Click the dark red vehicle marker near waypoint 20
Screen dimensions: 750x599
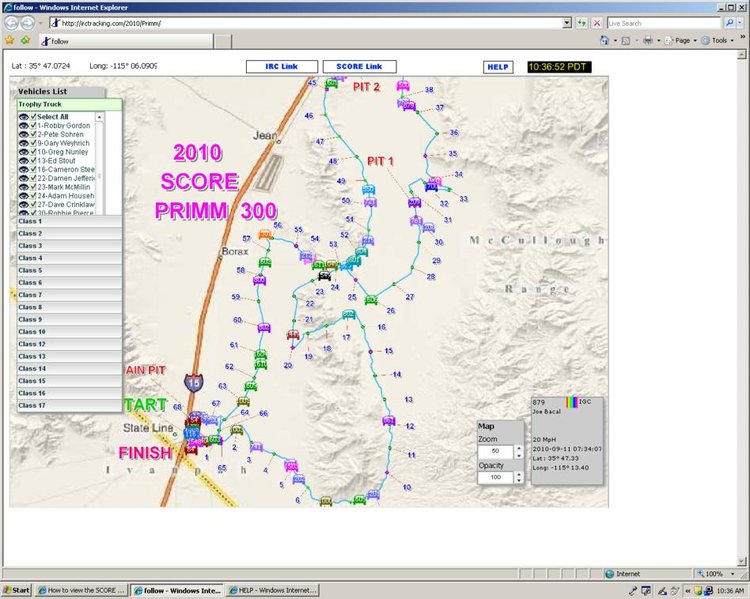coord(293,335)
